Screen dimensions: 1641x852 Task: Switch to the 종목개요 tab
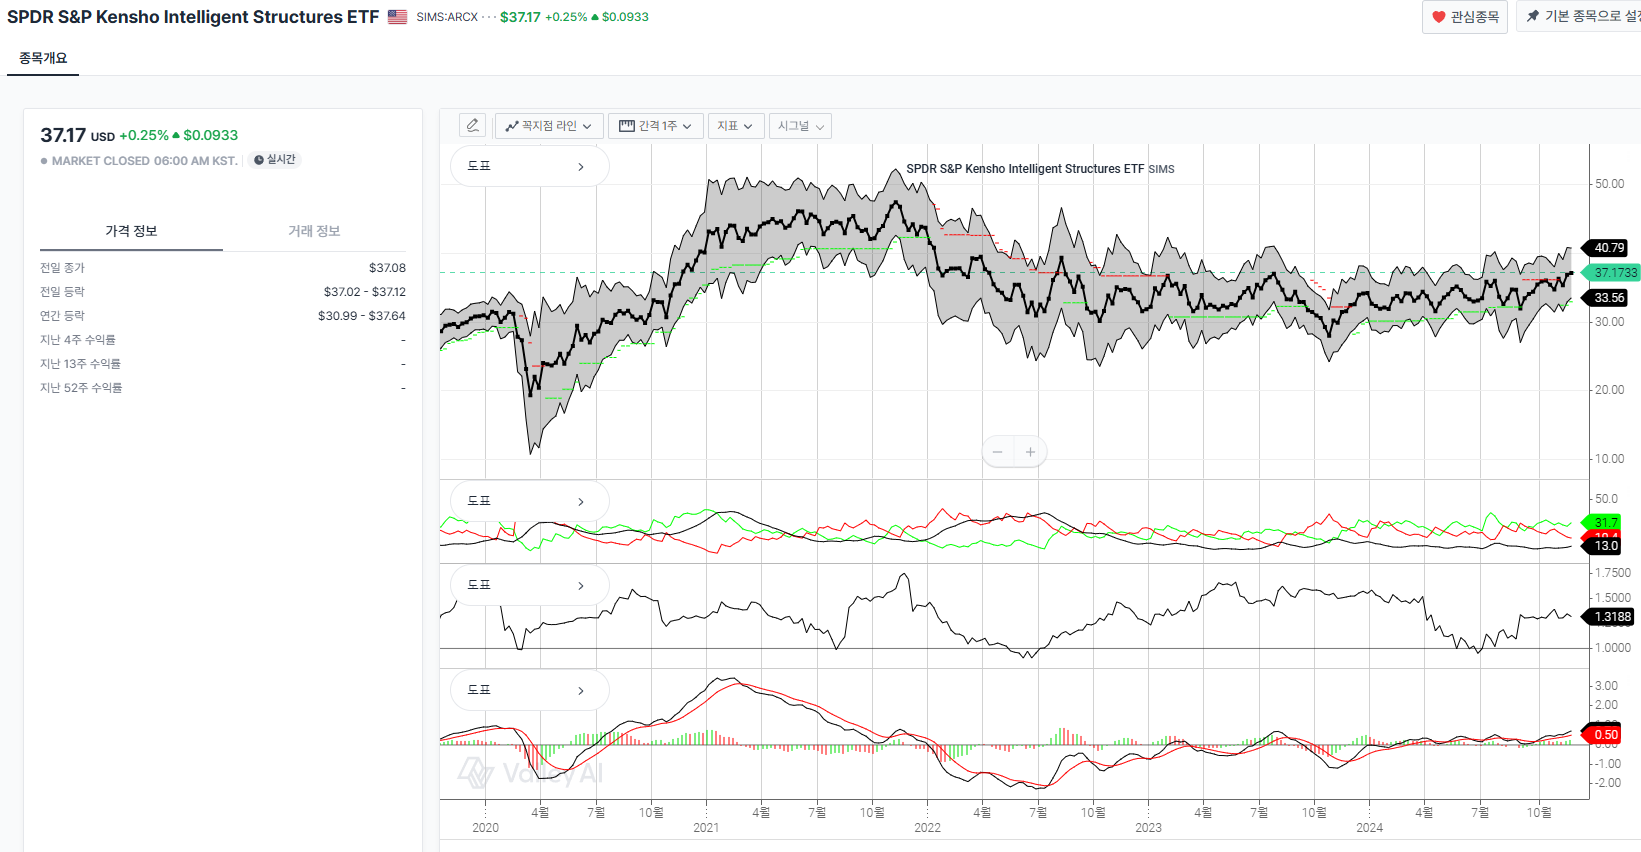pos(43,58)
